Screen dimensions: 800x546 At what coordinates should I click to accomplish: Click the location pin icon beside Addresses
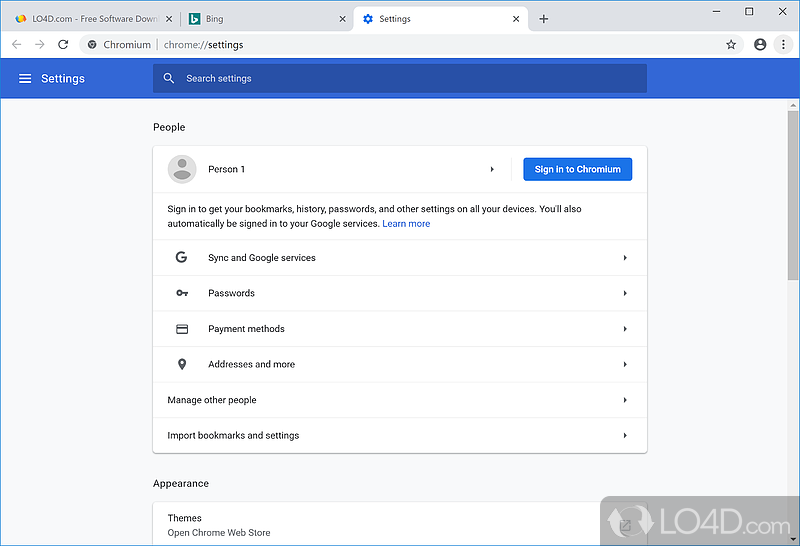[x=182, y=364]
